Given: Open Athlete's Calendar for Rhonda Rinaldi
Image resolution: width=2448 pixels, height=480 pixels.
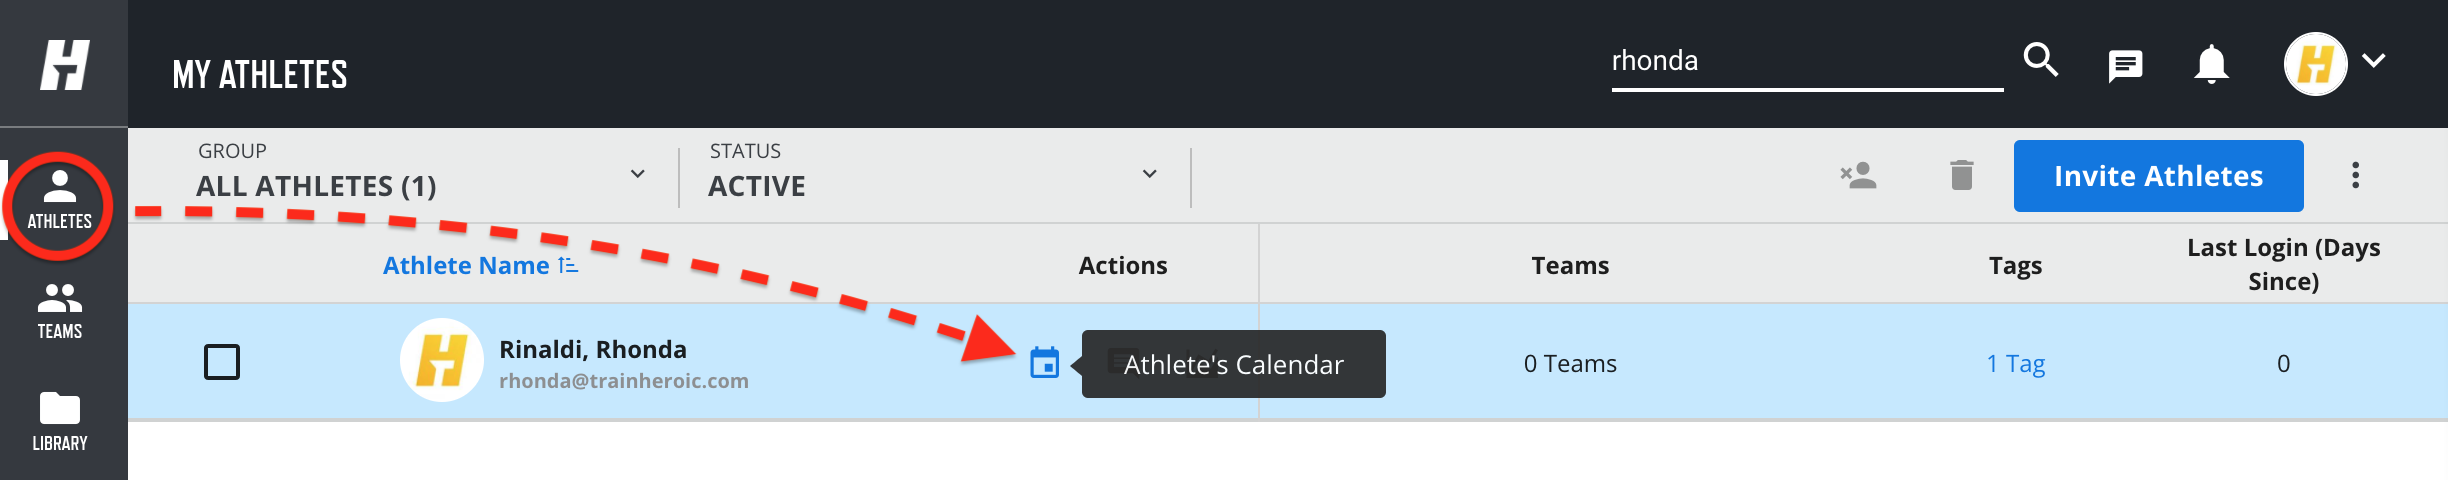Looking at the screenshot, I should coord(1044,362).
